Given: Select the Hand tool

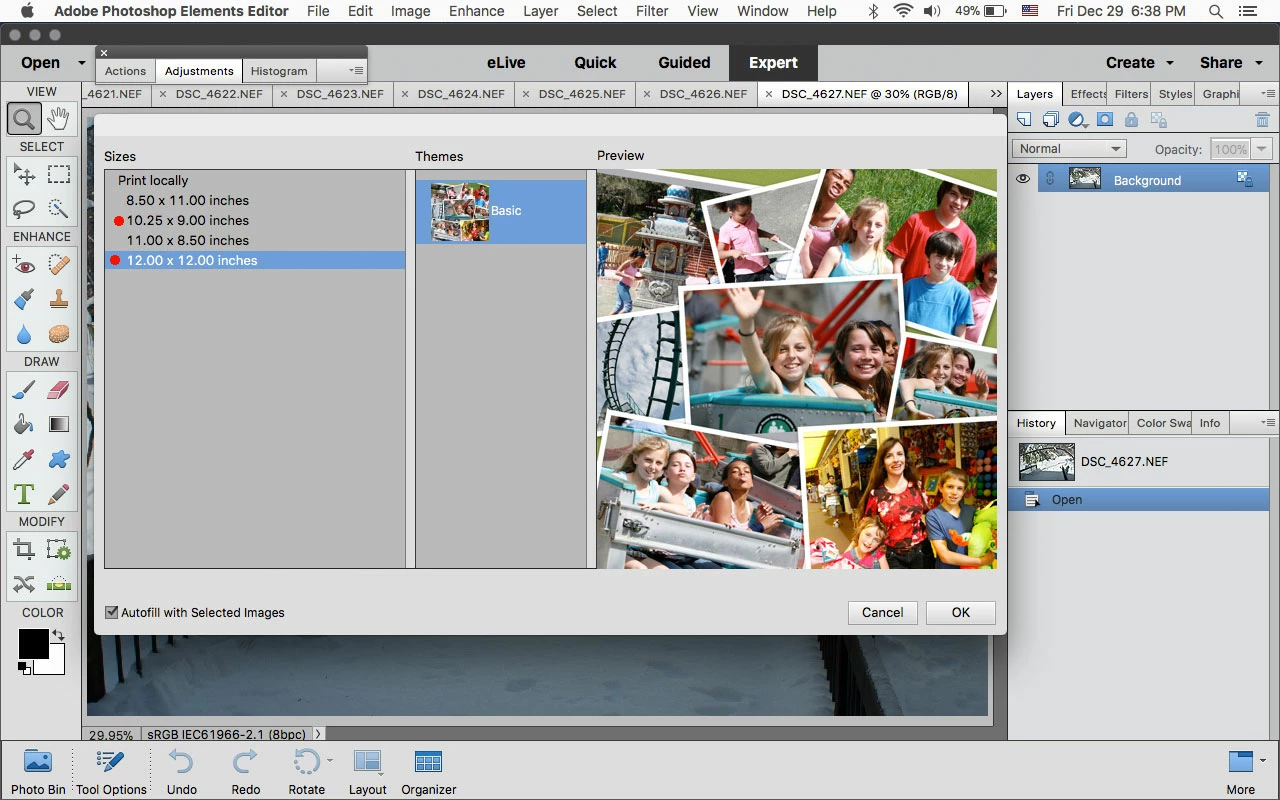Looking at the screenshot, I should (x=59, y=119).
